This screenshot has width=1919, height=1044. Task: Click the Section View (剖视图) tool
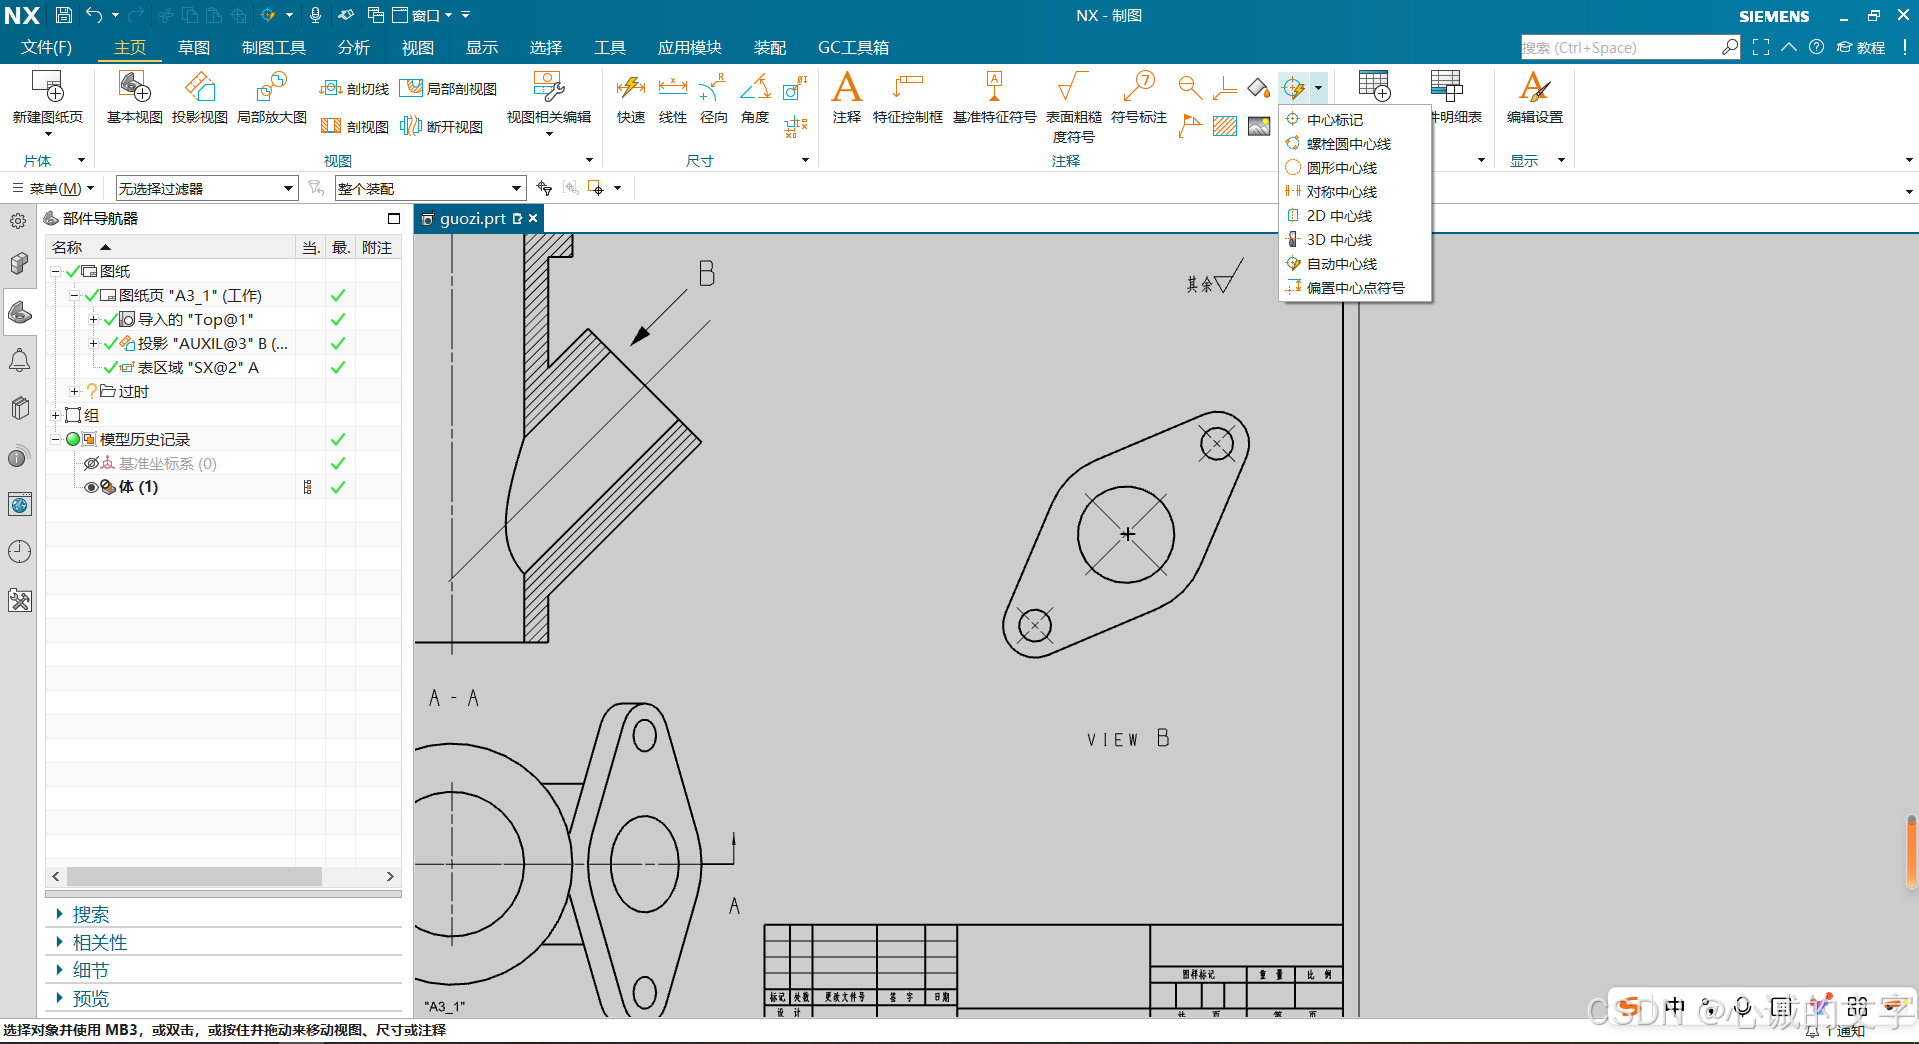pyautogui.click(x=354, y=127)
